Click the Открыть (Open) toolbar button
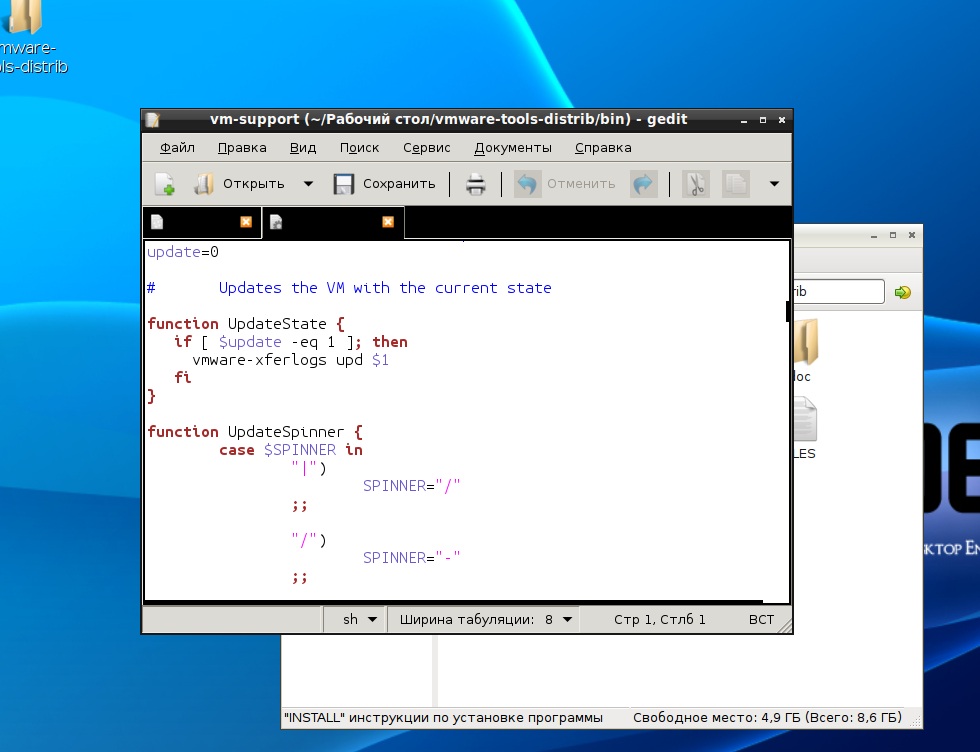Screen dimensions: 980x752 tap(240, 184)
